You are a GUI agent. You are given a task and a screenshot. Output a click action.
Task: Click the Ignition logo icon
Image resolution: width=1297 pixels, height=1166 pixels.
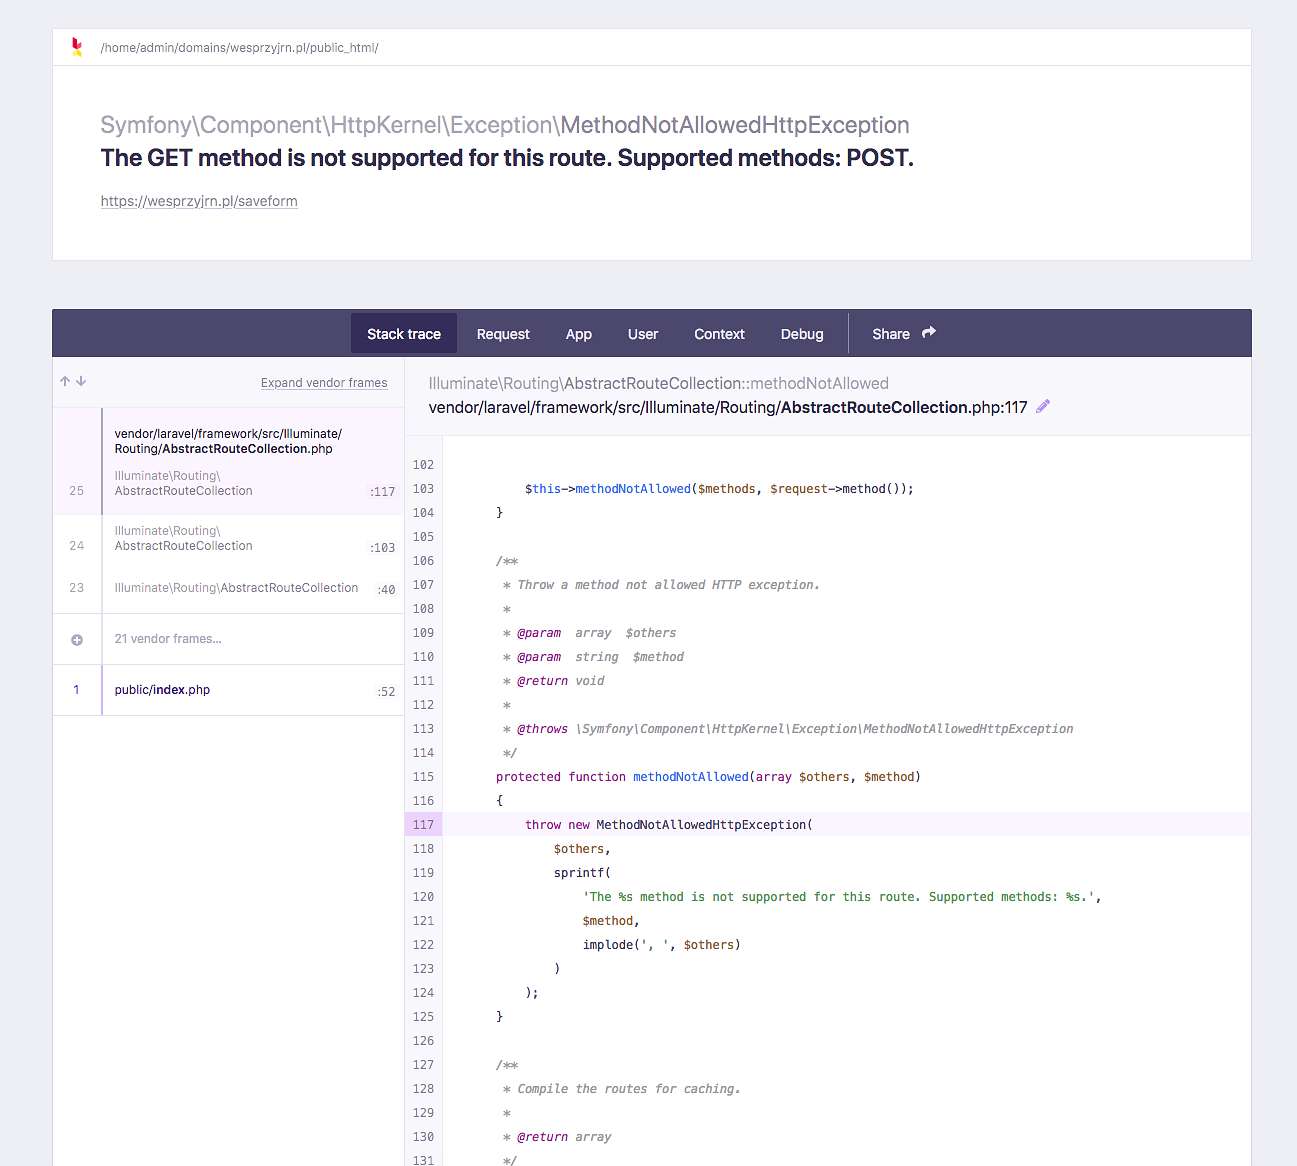(x=77, y=47)
